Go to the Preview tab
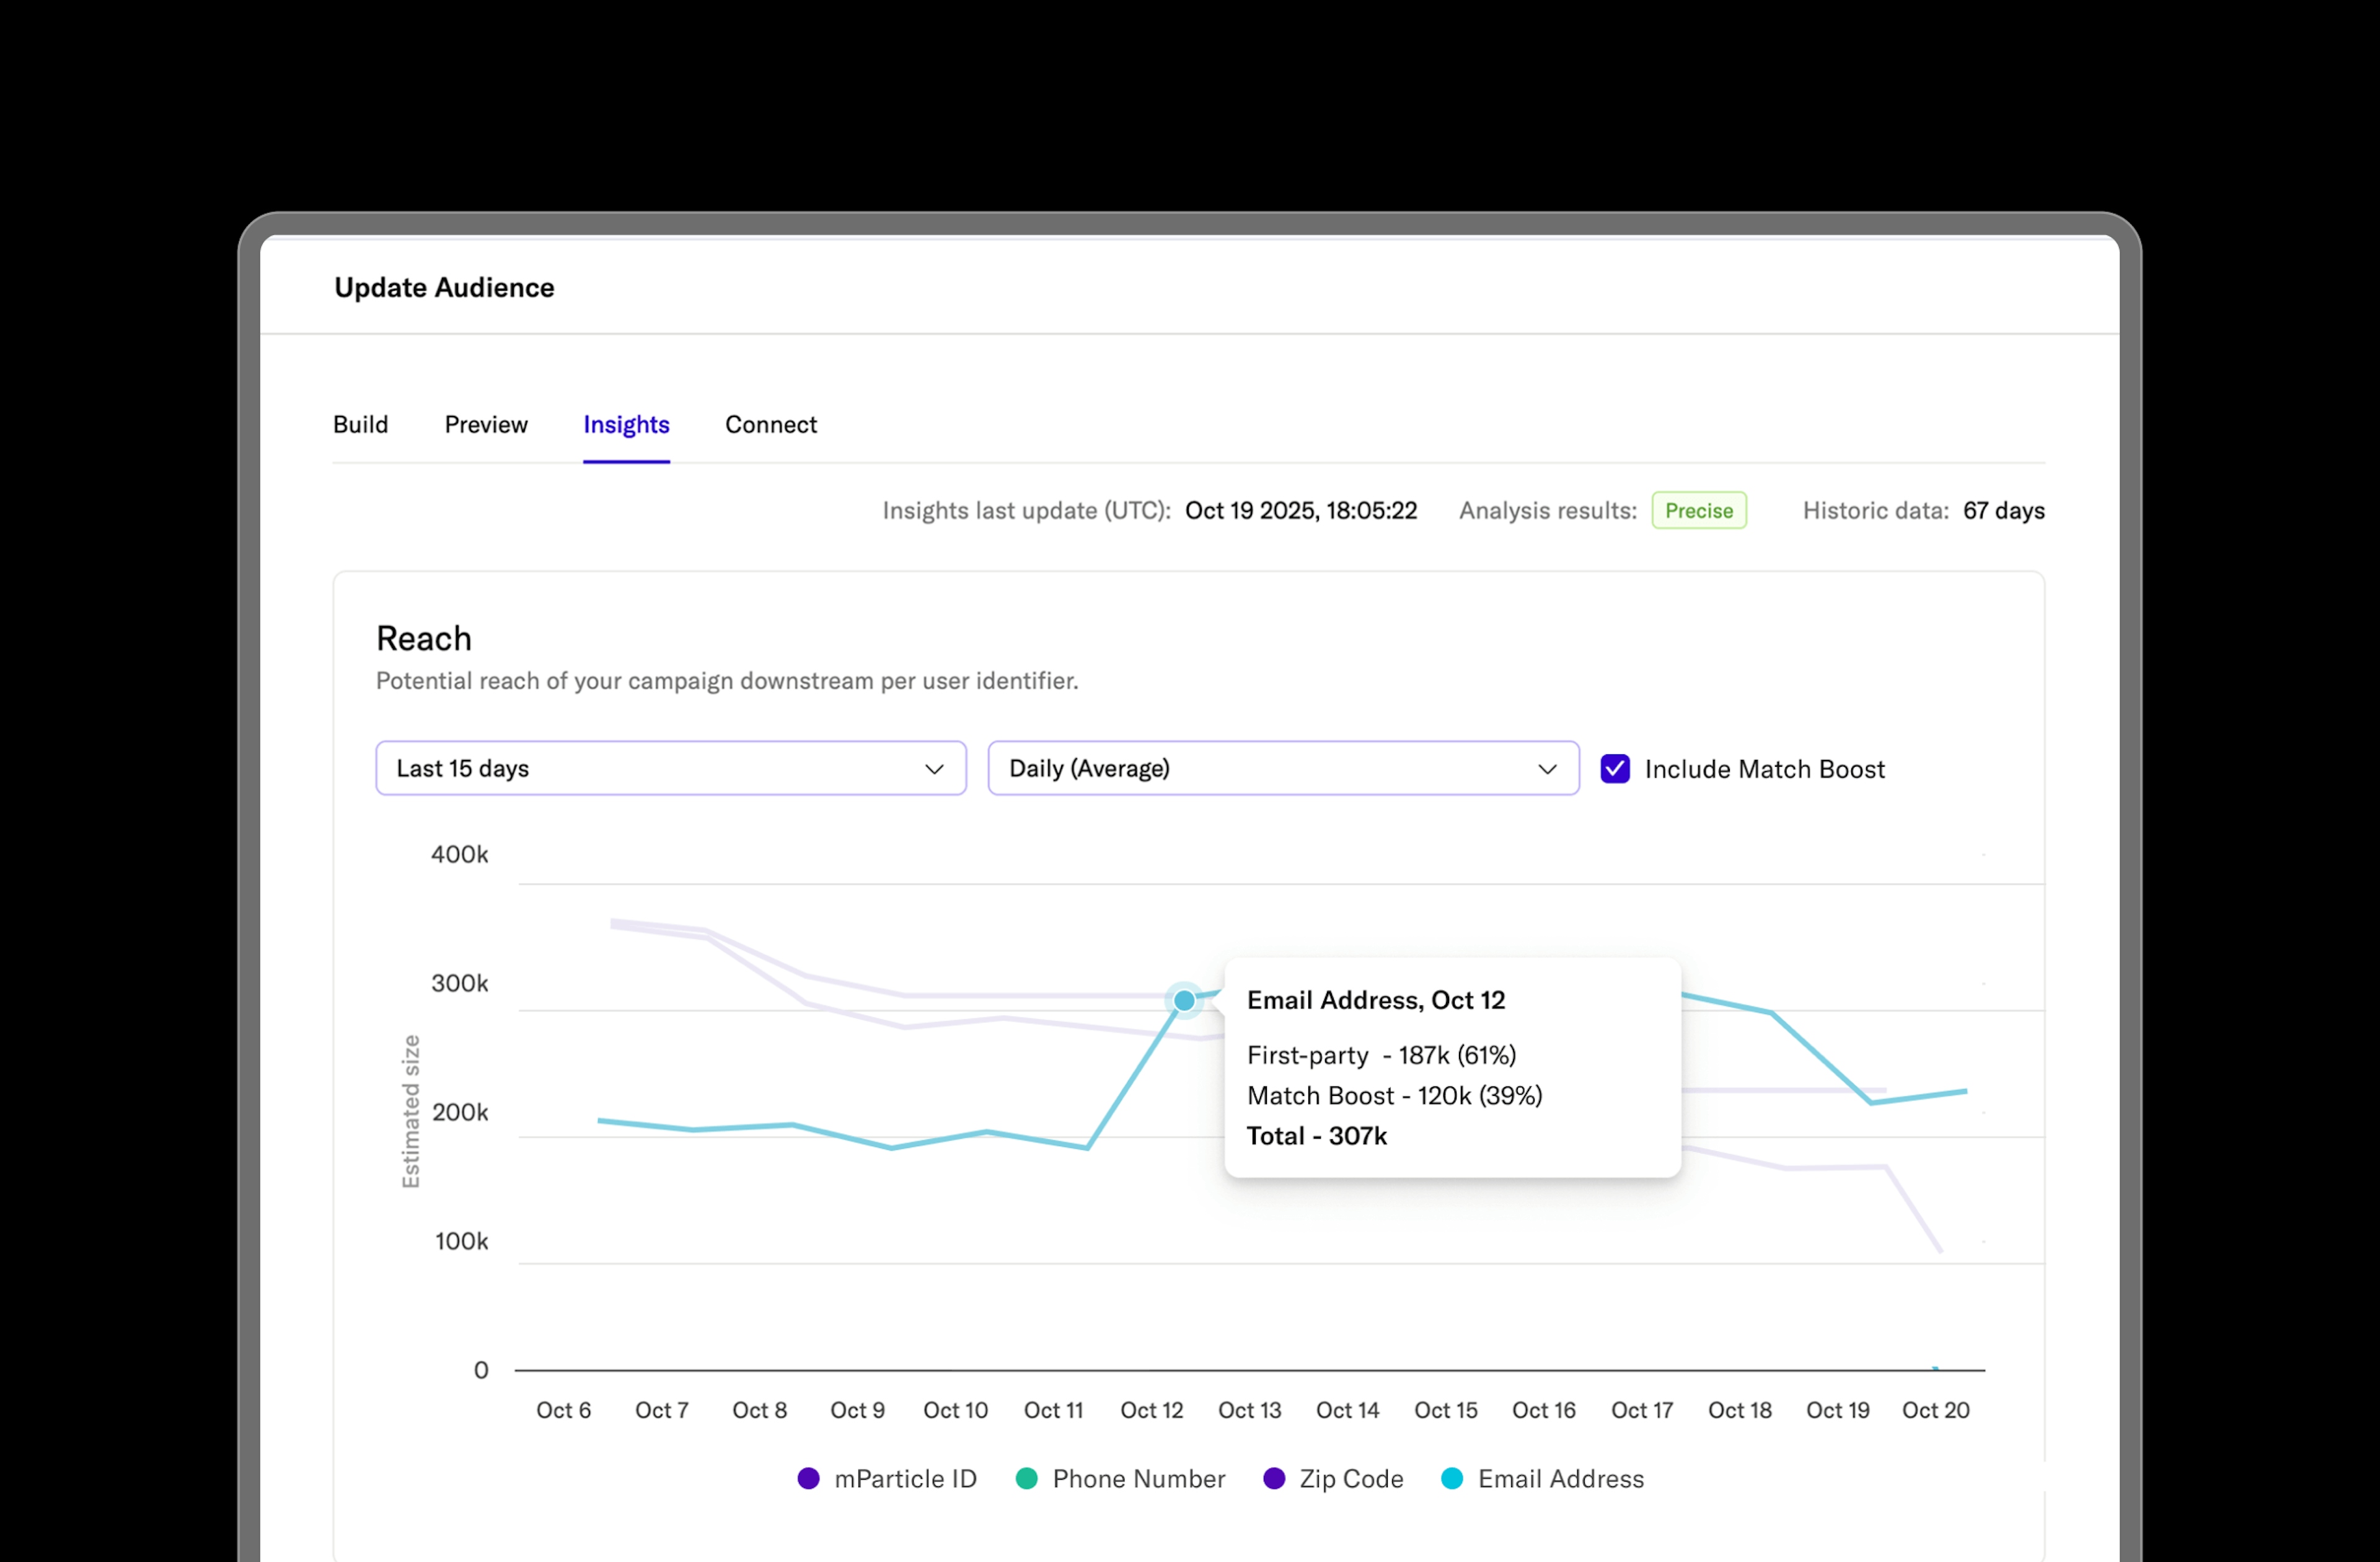This screenshot has width=2380, height=1562. [x=486, y=424]
